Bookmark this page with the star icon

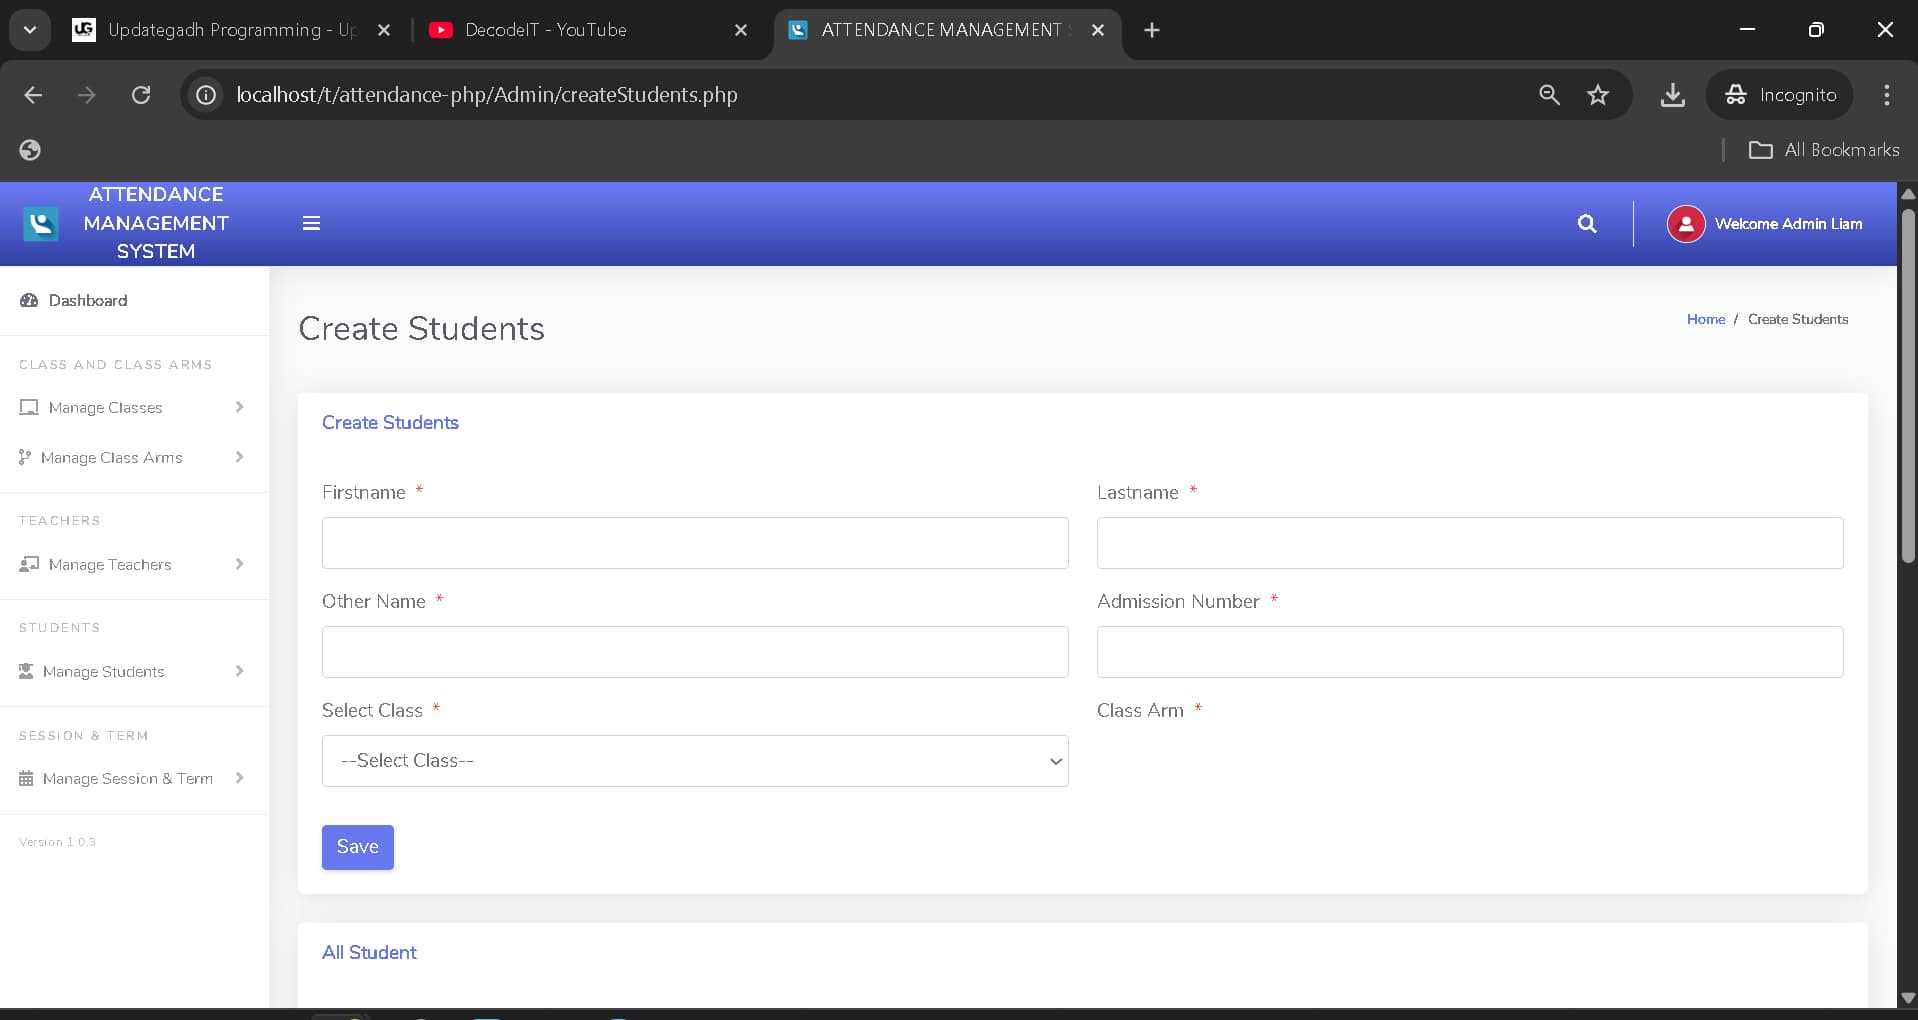pos(1598,95)
